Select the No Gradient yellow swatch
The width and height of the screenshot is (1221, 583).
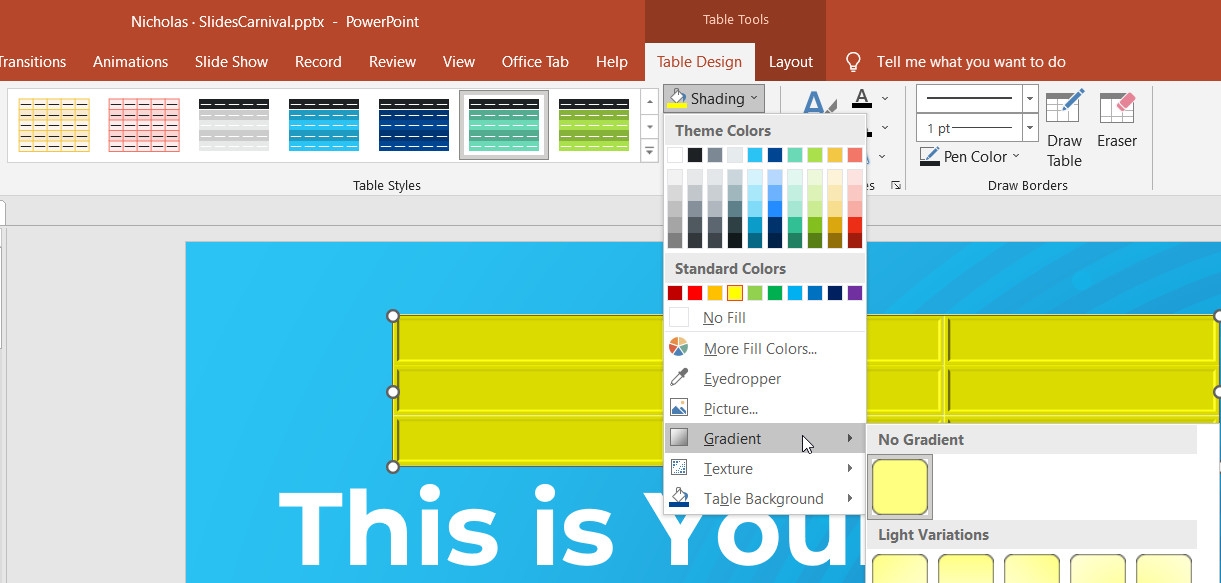point(900,487)
